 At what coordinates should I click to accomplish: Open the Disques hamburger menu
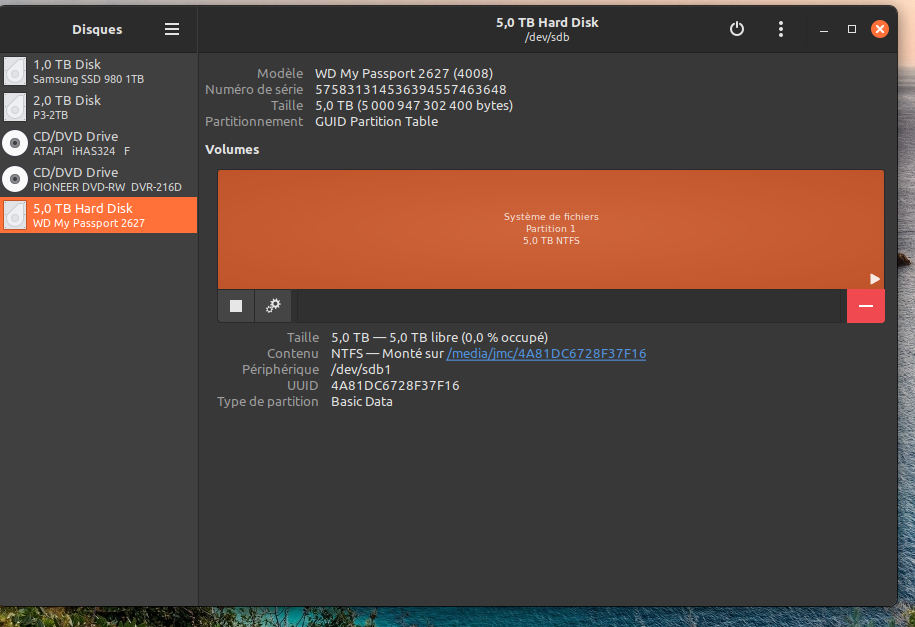click(x=172, y=29)
